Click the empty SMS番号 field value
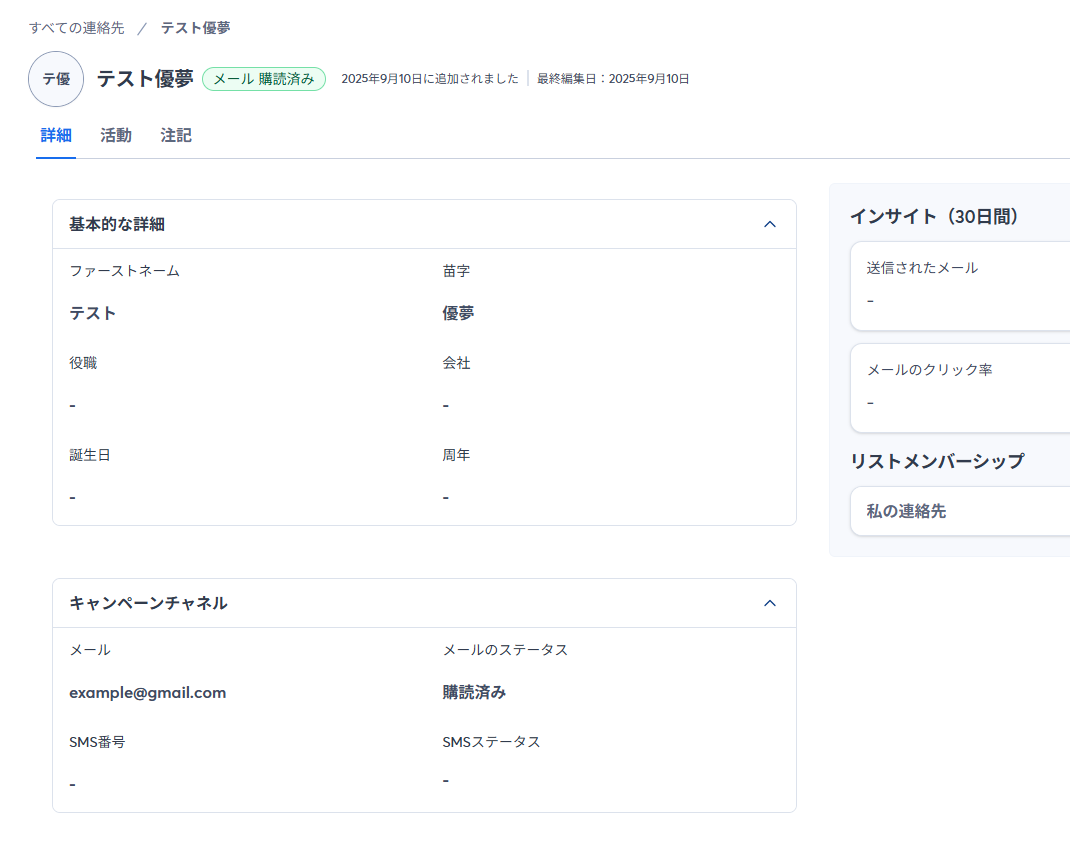1070x847 pixels. (73, 784)
